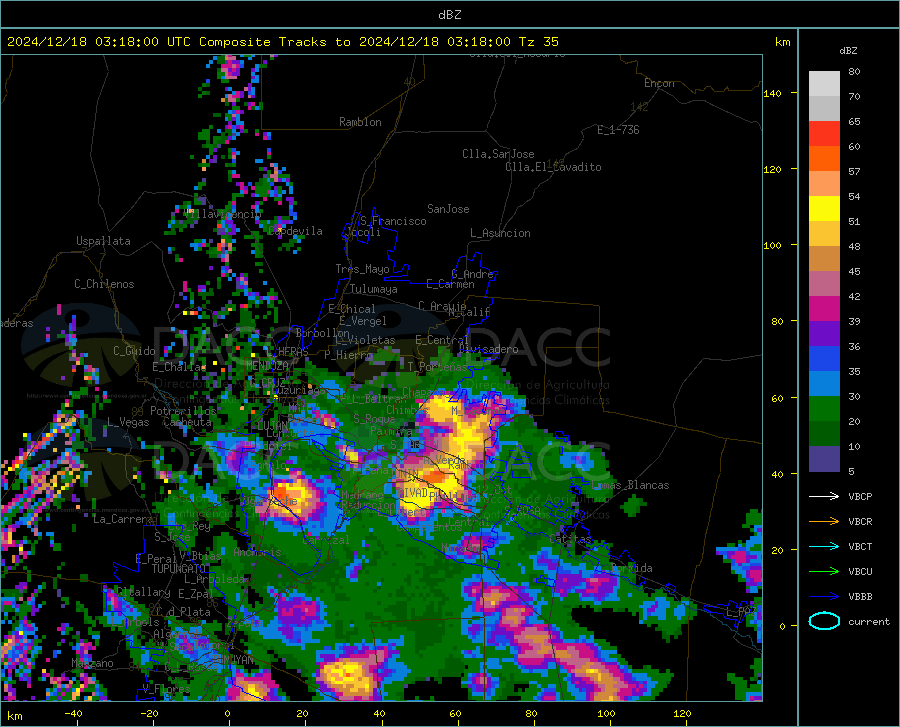
Task: Click the 'C_Guido' place label
Action: point(134,351)
